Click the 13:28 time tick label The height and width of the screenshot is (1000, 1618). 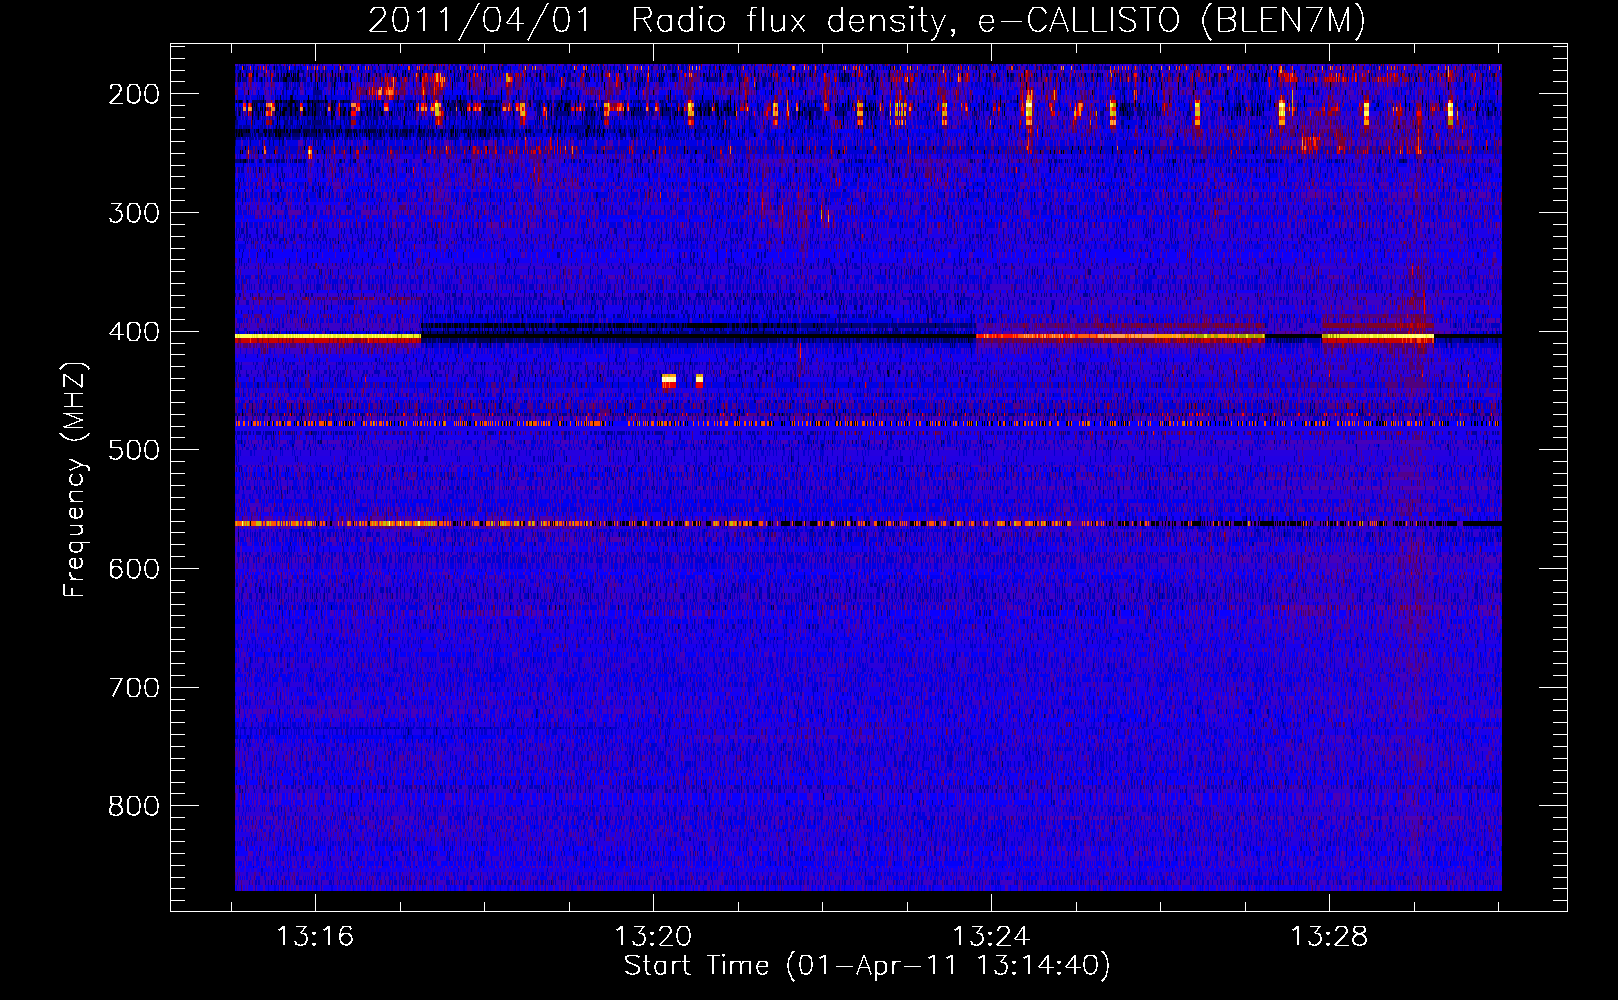pos(1329,937)
